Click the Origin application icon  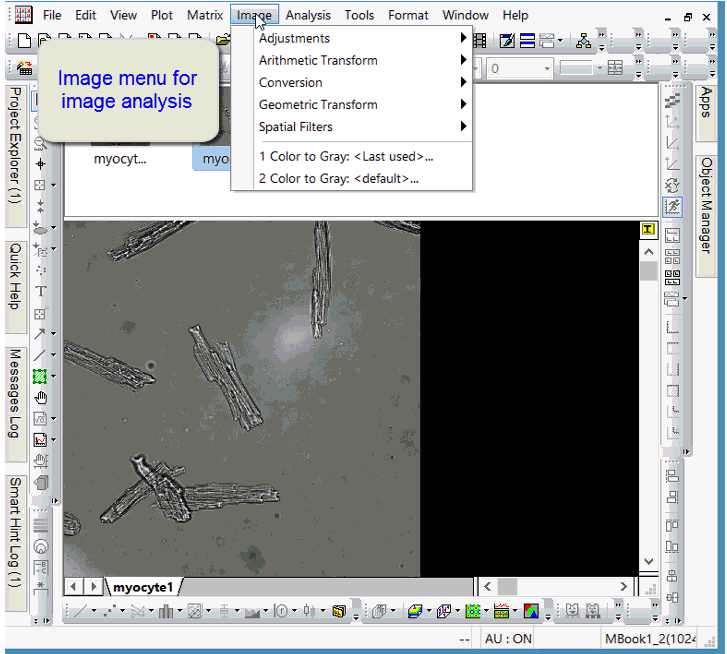(x=22, y=15)
